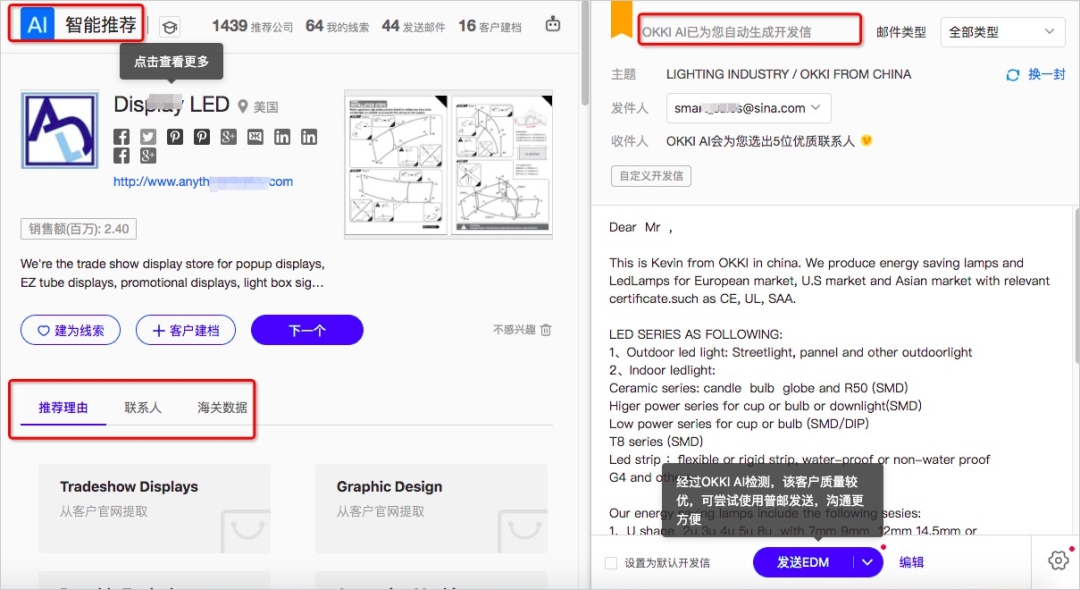Click the 自定义开发信 button
Screen dimensions: 1080x590
(x=650, y=176)
